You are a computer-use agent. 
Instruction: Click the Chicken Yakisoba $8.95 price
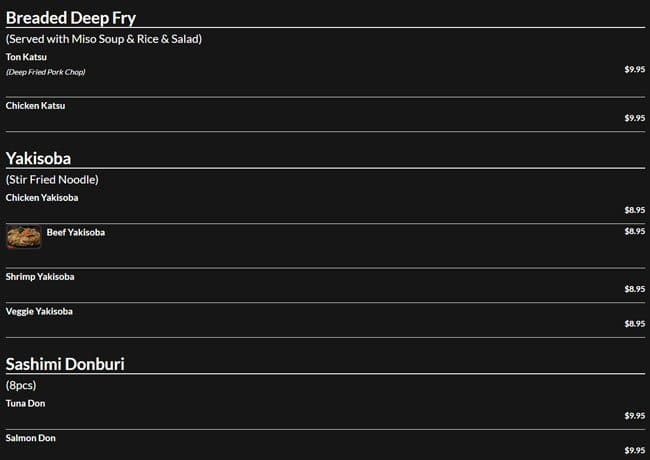[x=634, y=210]
